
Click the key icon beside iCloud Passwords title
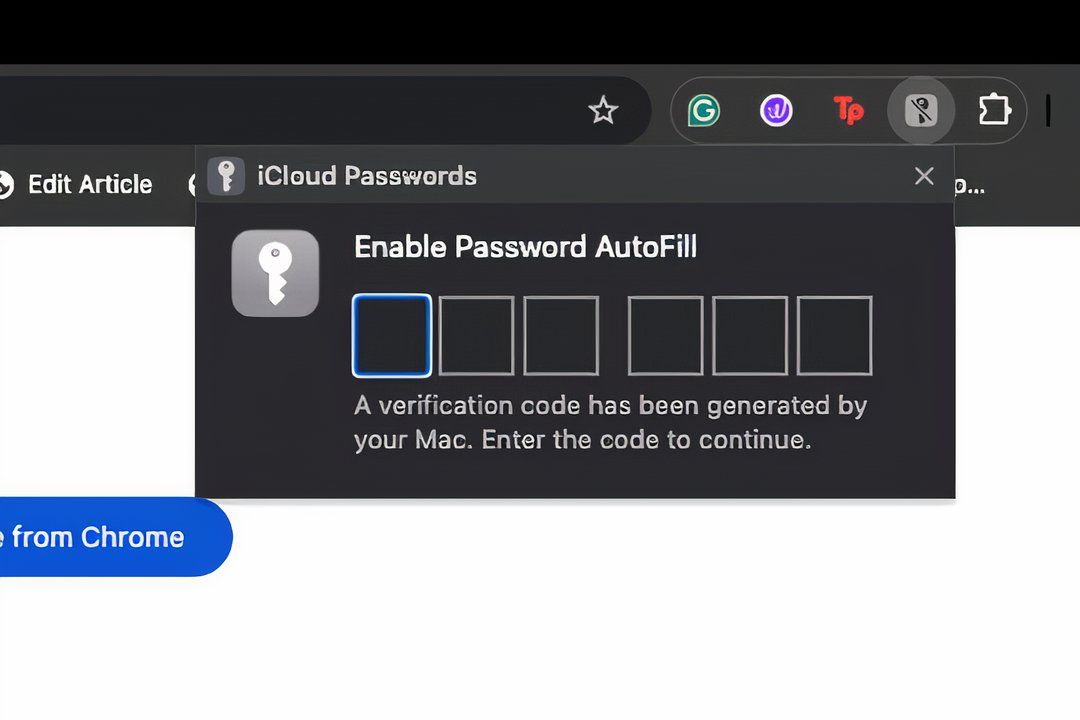[x=226, y=175]
